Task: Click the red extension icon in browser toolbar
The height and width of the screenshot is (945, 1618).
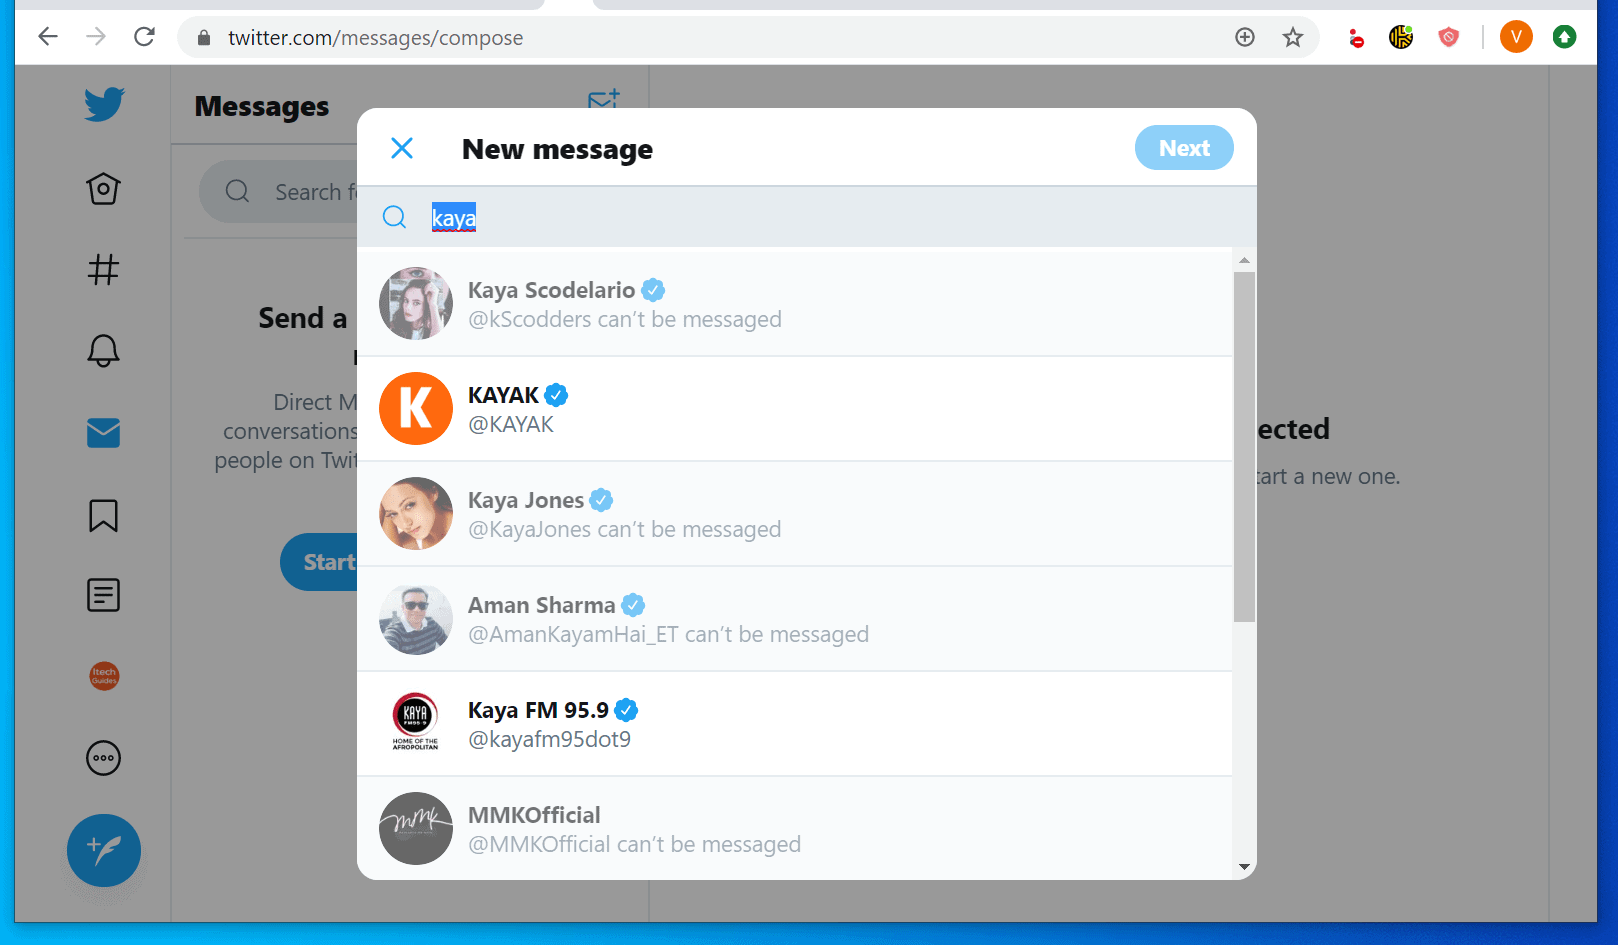Action: point(1355,38)
